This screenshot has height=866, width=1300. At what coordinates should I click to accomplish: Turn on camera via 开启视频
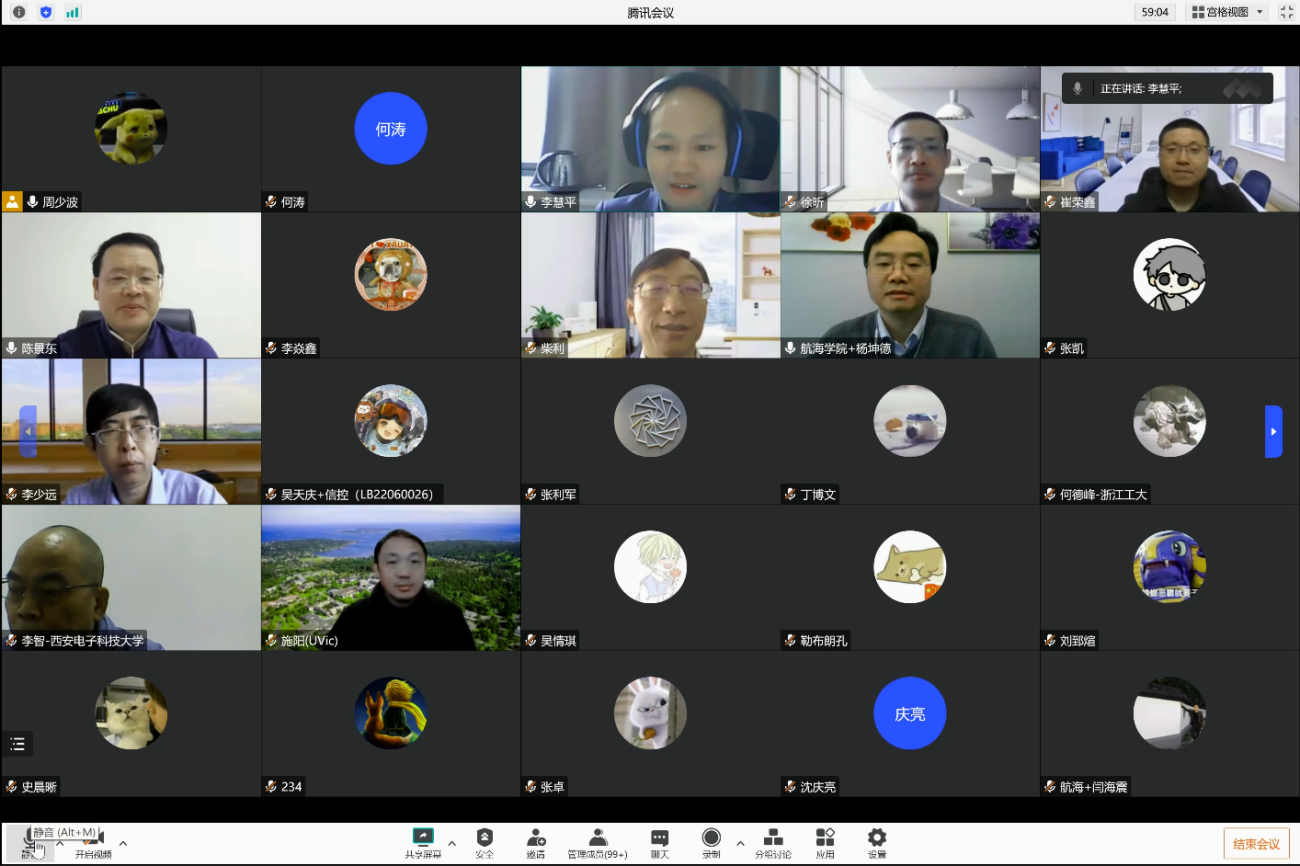[x=93, y=843]
